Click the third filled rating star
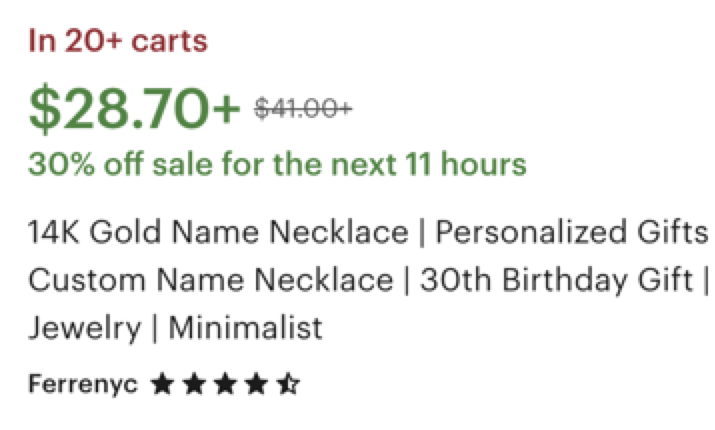715x430 pixels. (x=225, y=383)
